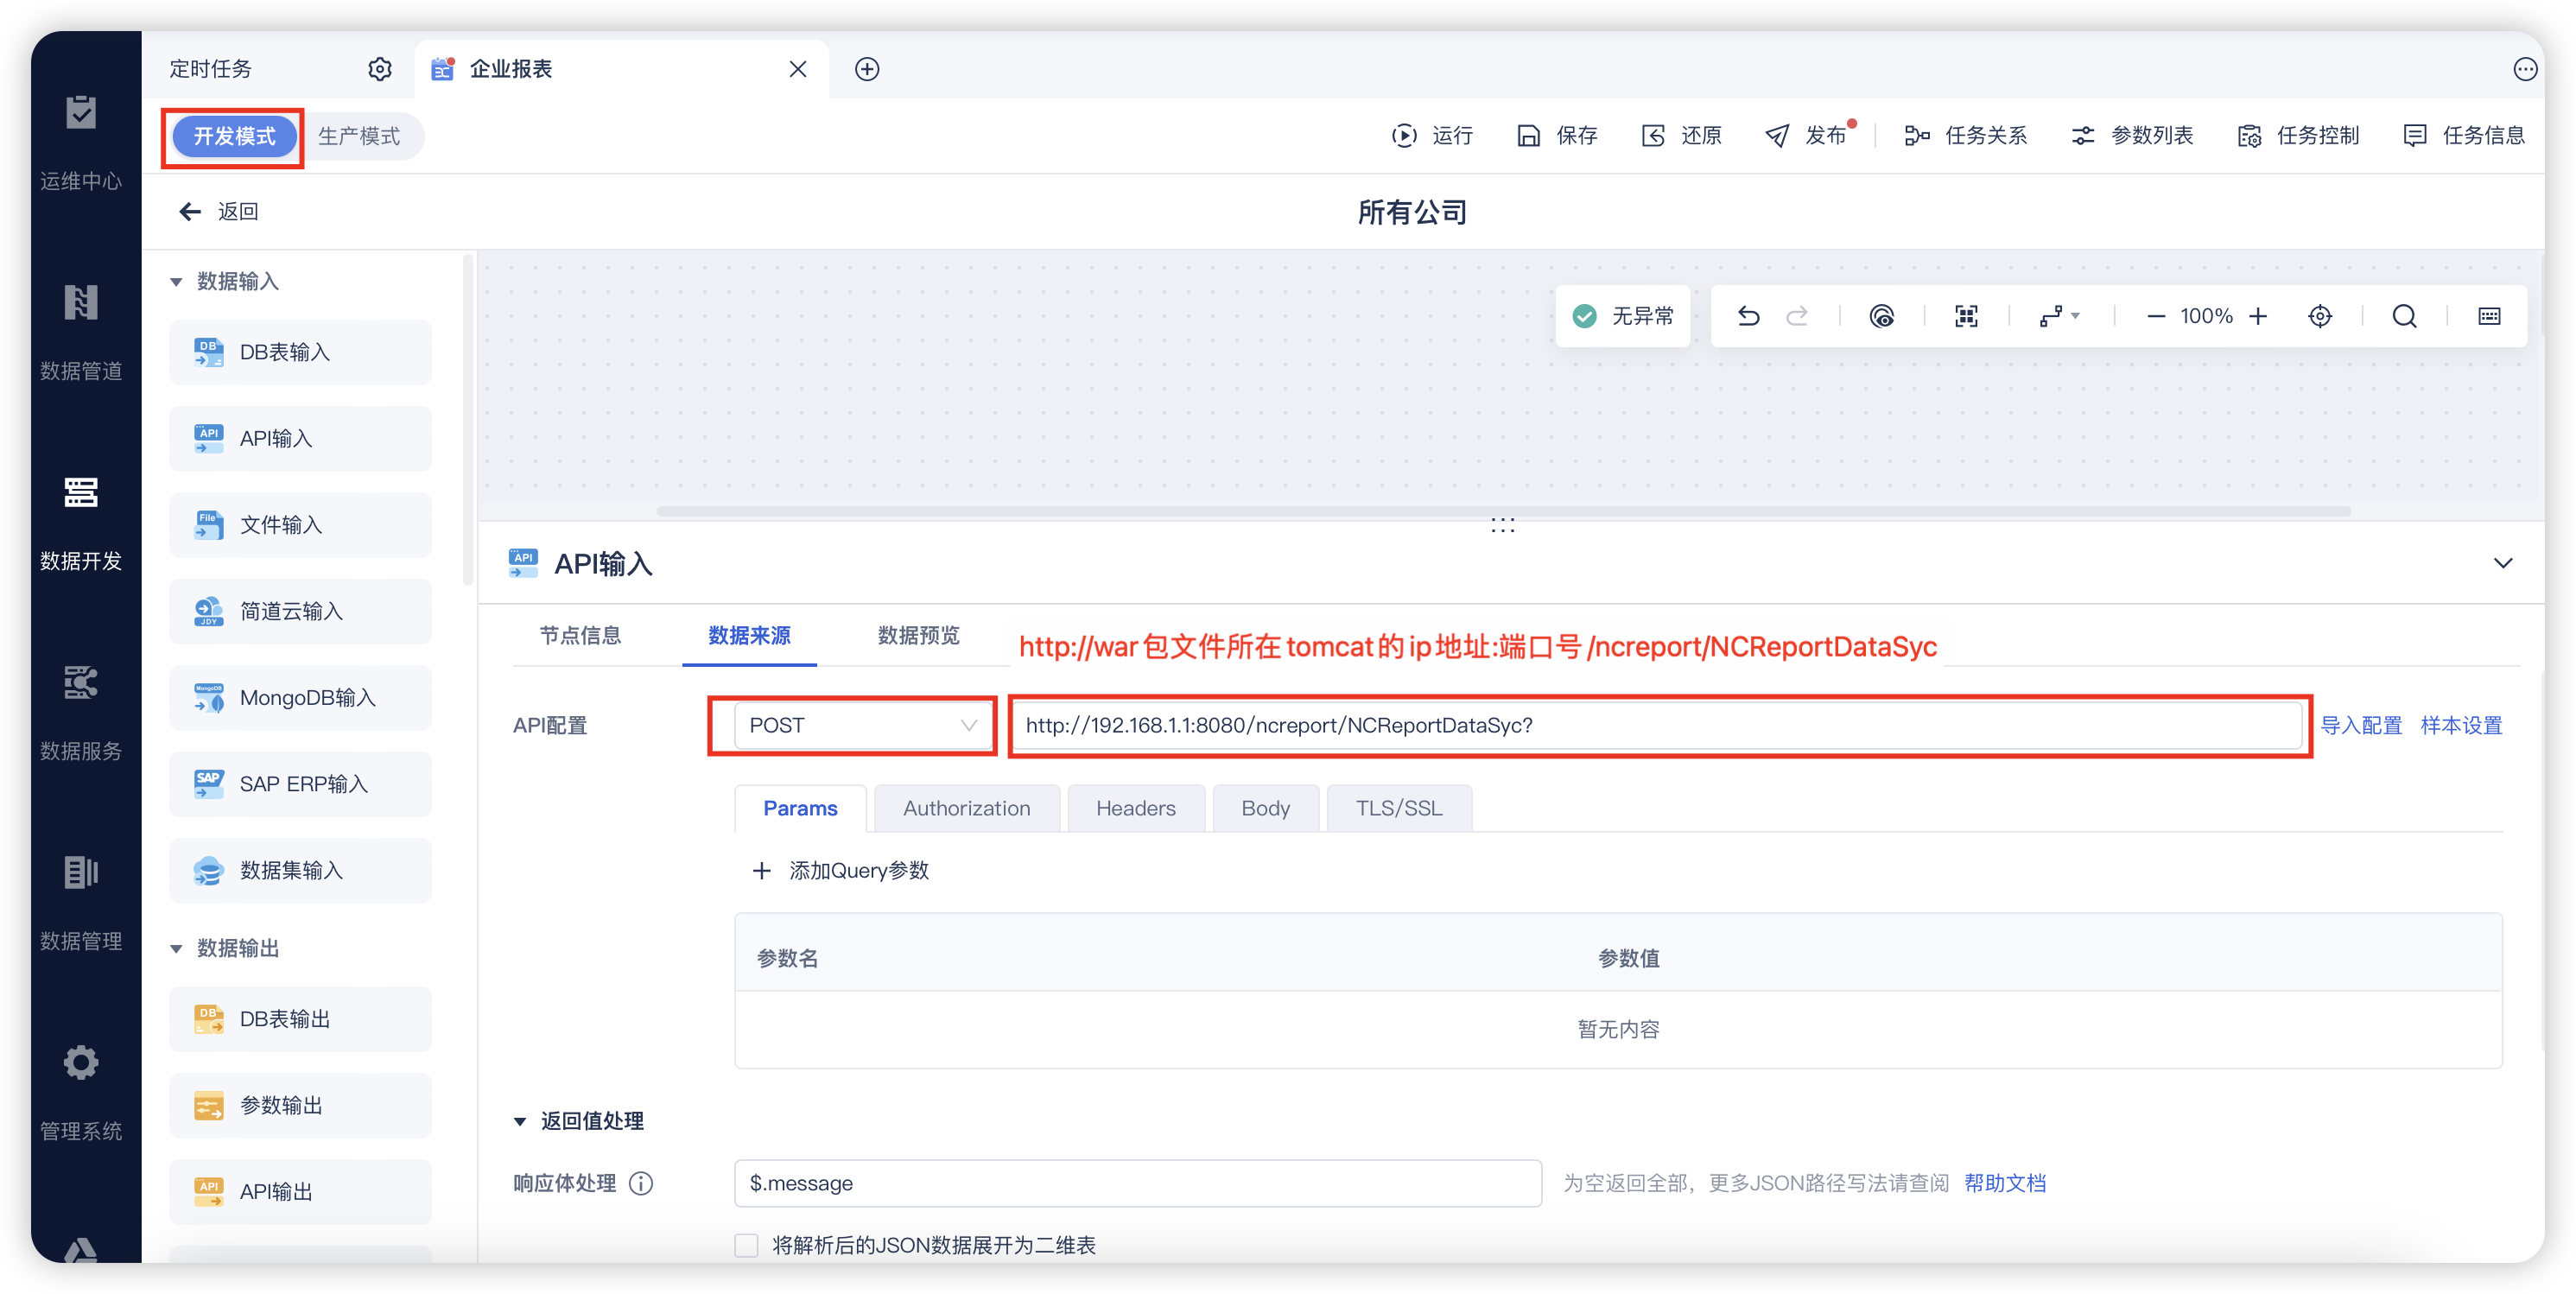This screenshot has height=1294, width=2576.
Task: Open the 数据预览 tab
Action: click(918, 635)
